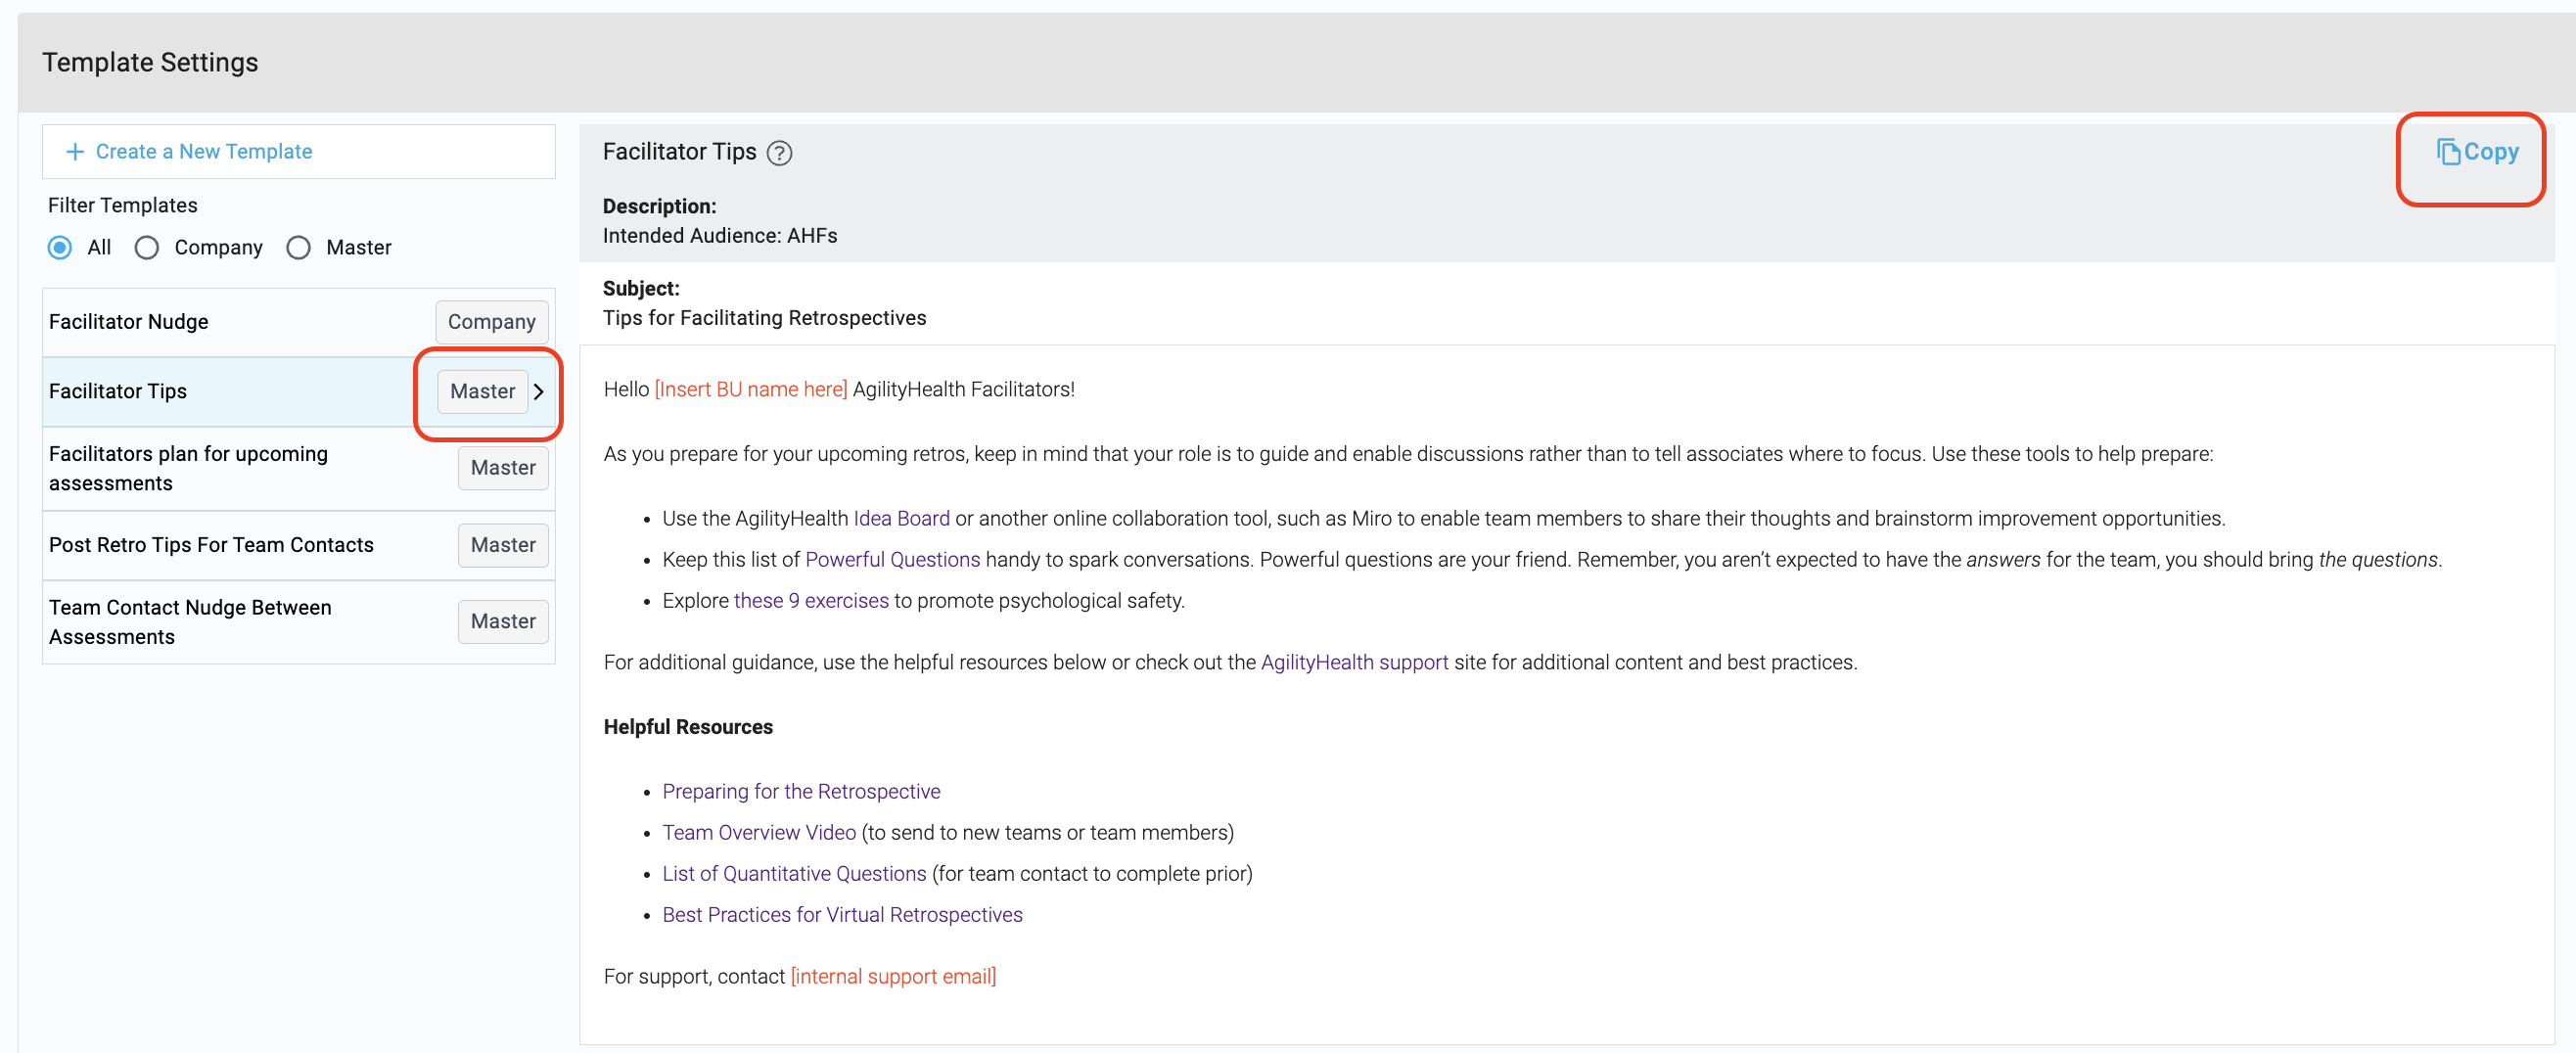This screenshot has height=1053, width=2576.
Task: Click Intended Audience: AHFs description text
Action: tap(720, 236)
